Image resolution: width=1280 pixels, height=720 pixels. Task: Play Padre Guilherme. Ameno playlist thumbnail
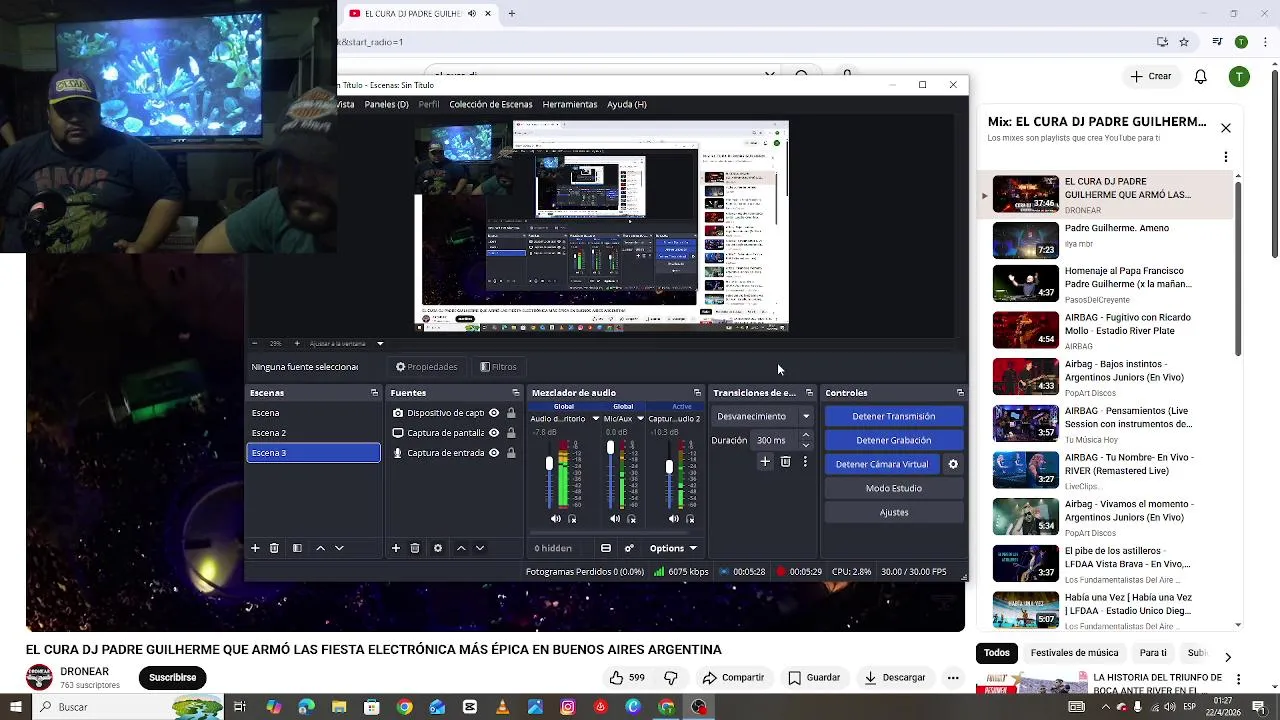(x=1025, y=240)
